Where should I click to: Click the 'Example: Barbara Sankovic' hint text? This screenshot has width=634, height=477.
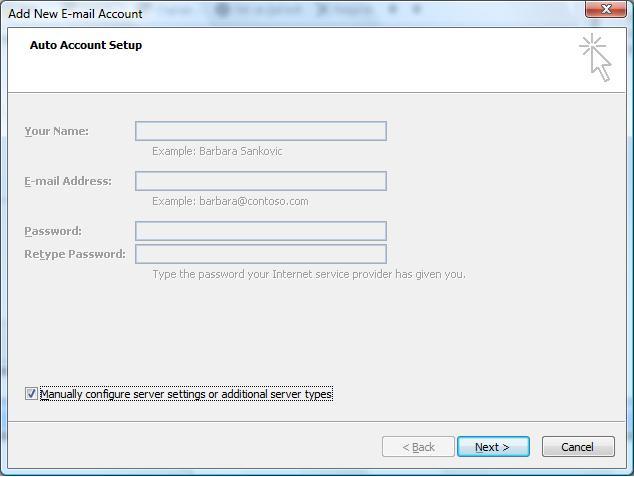217,151
